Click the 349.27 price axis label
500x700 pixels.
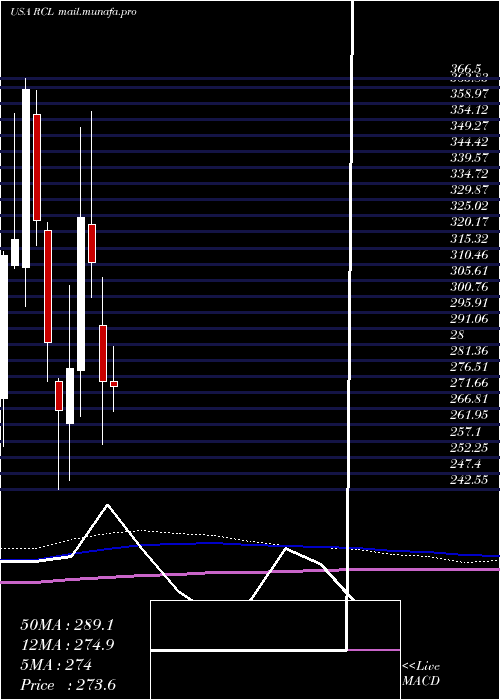(469, 126)
